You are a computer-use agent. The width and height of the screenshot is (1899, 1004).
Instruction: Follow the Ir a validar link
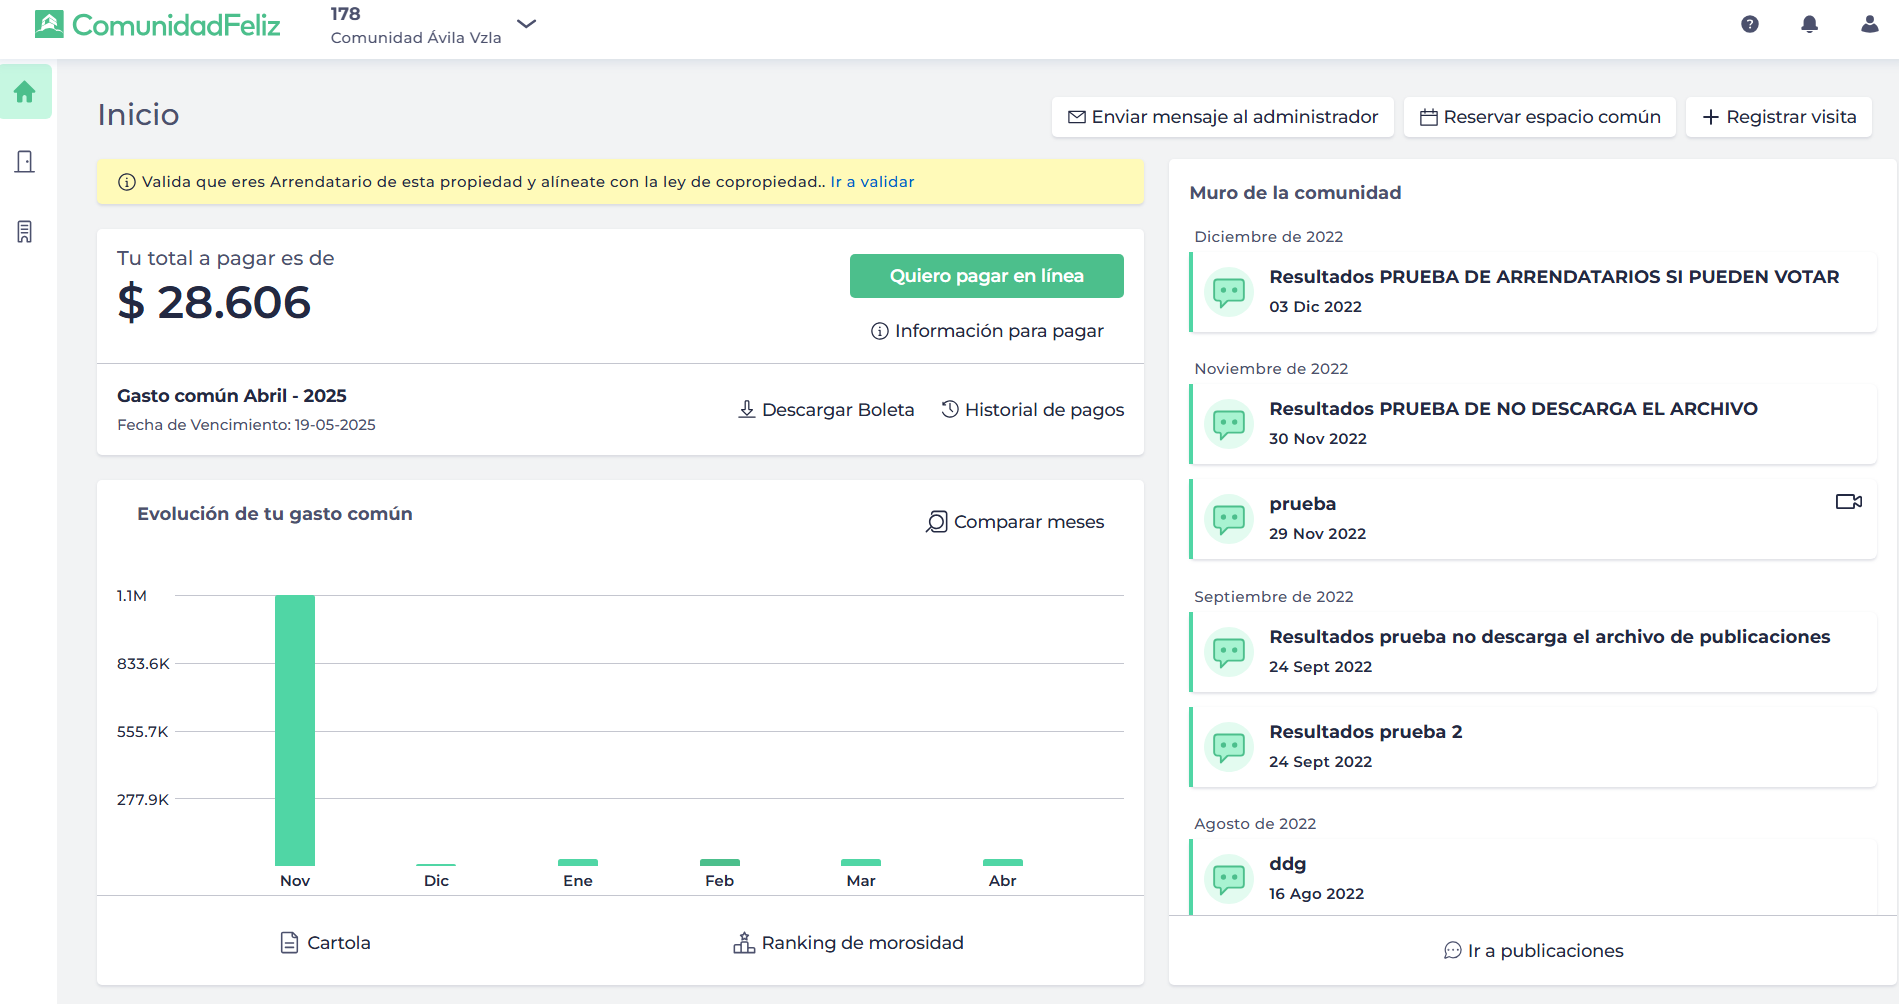click(x=872, y=182)
